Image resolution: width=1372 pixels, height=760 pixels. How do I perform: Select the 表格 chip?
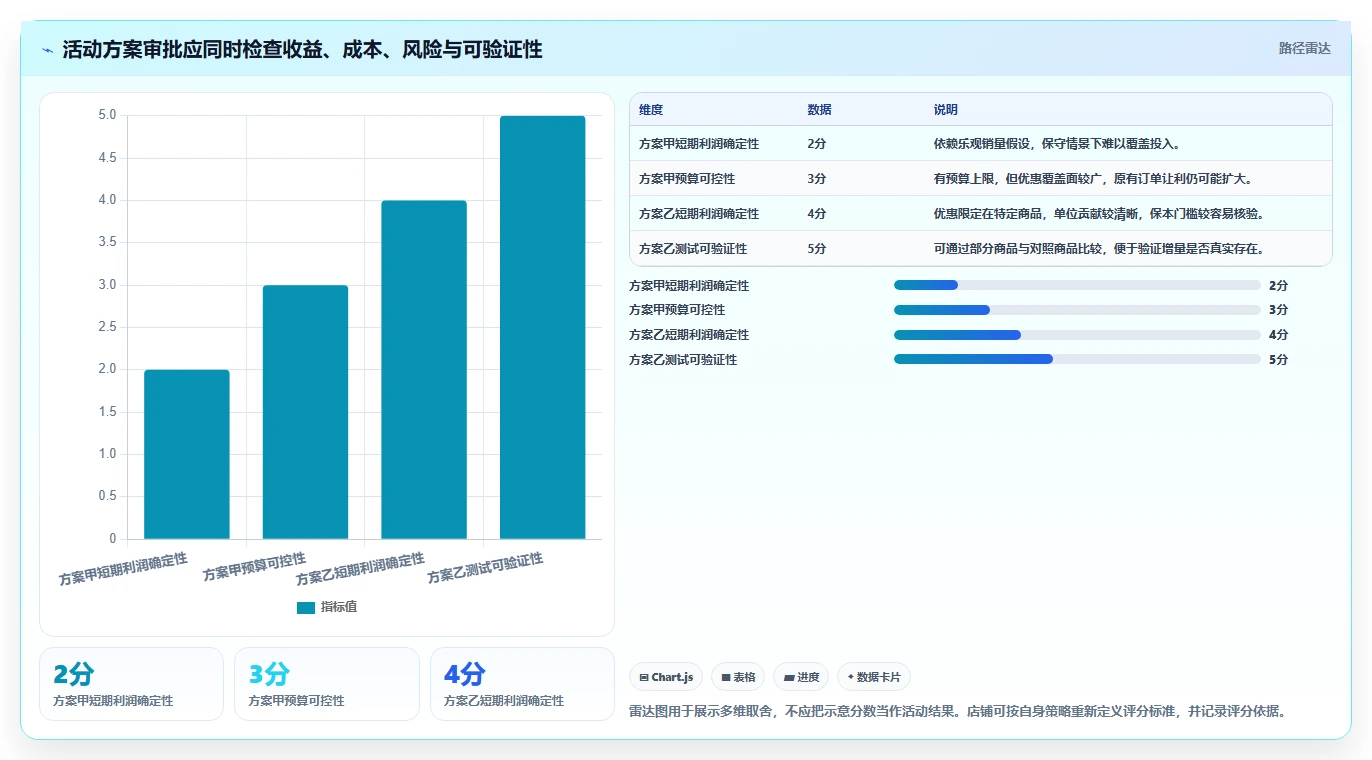[x=738, y=677]
